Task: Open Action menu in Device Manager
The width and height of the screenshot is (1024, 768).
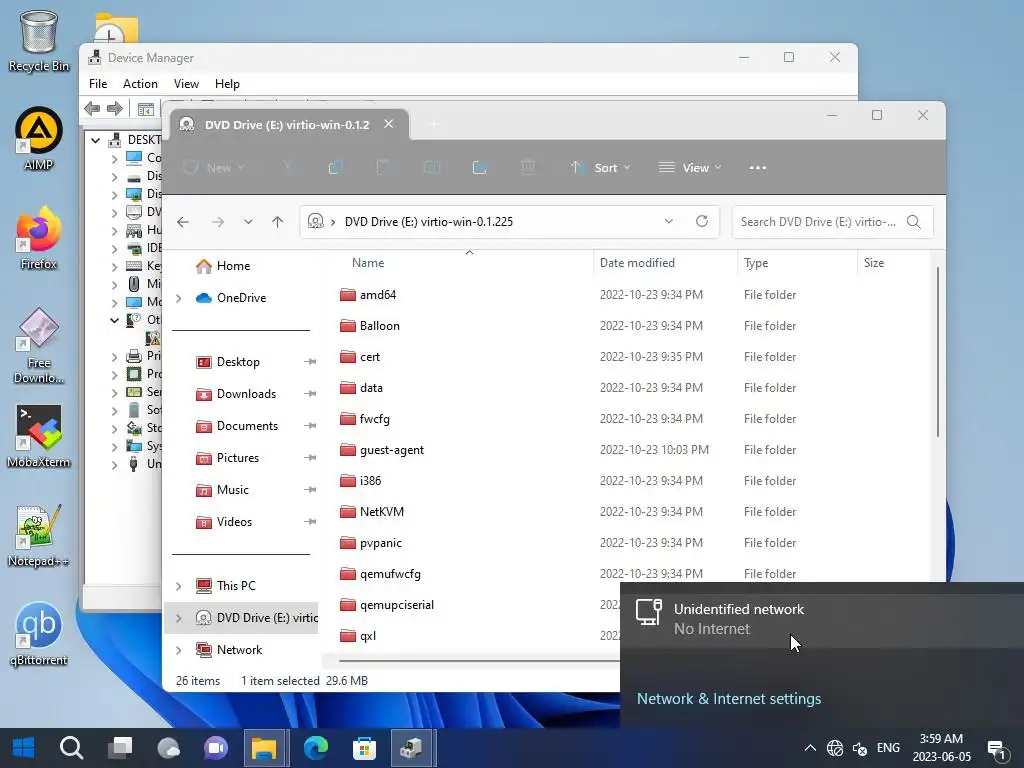Action: click(x=140, y=84)
